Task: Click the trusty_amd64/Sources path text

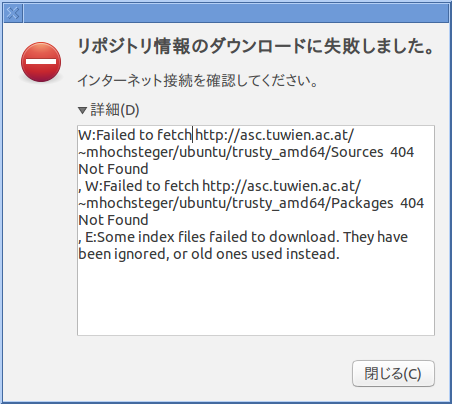Action: 308,152
